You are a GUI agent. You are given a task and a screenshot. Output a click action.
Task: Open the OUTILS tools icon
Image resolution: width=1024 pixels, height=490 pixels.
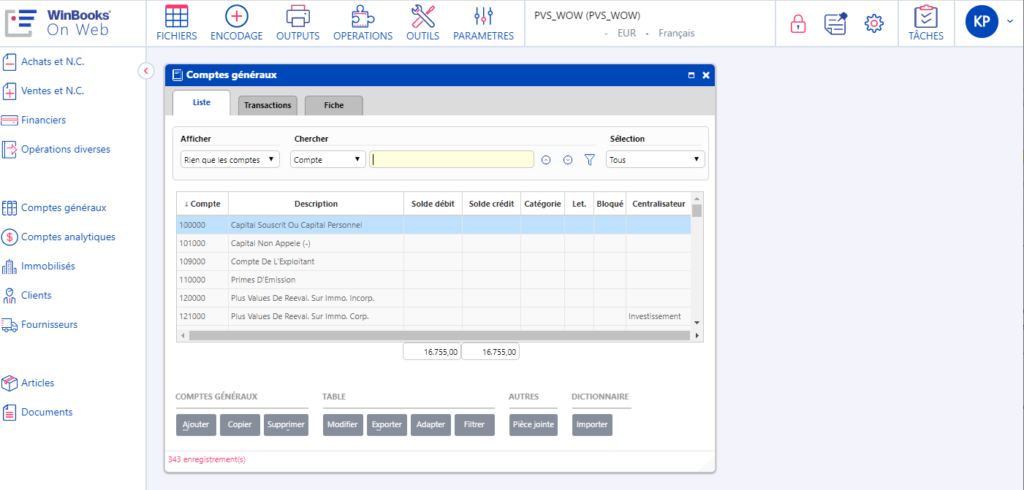coord(423,16)
